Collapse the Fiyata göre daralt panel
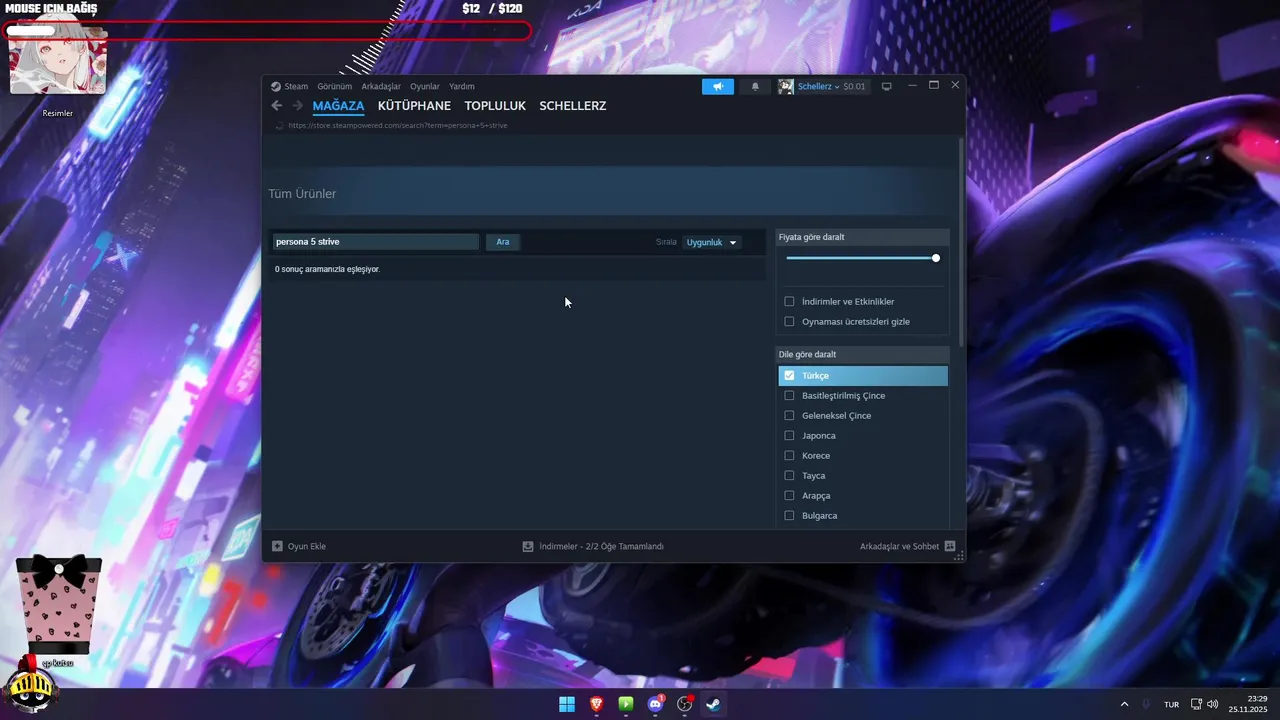Viewport: 1280px width, 720px height. [x=862, y=237]
